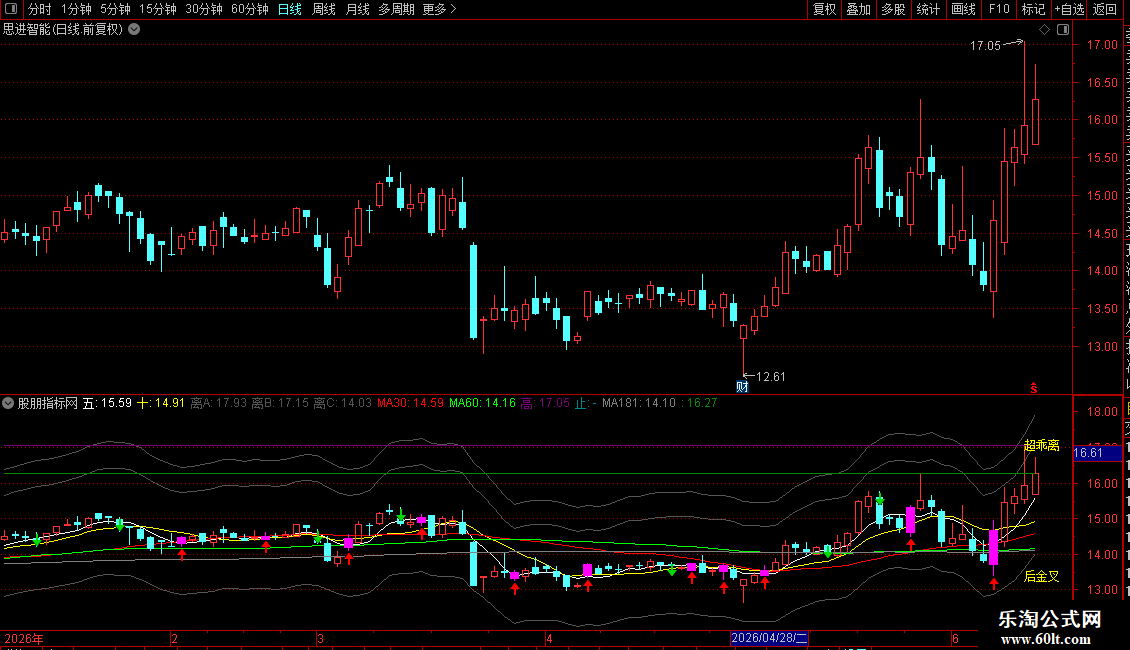Select the 60分钟 period tab
Viewport: 1130px width, 650px height.
pyautogui.click(x=249, y=9)
